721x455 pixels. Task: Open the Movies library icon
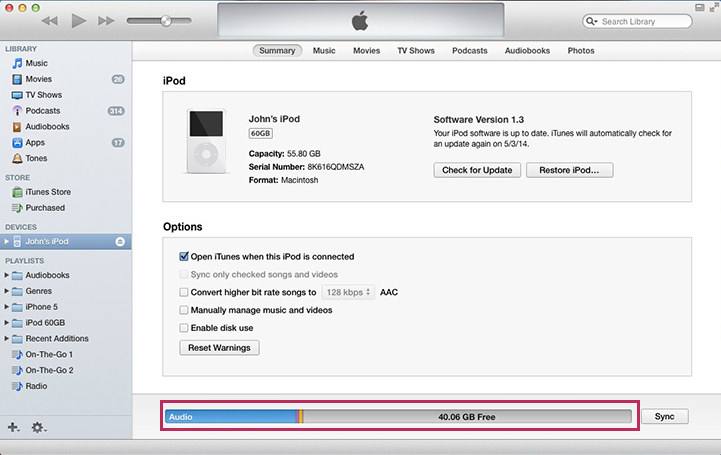(17, 79)
